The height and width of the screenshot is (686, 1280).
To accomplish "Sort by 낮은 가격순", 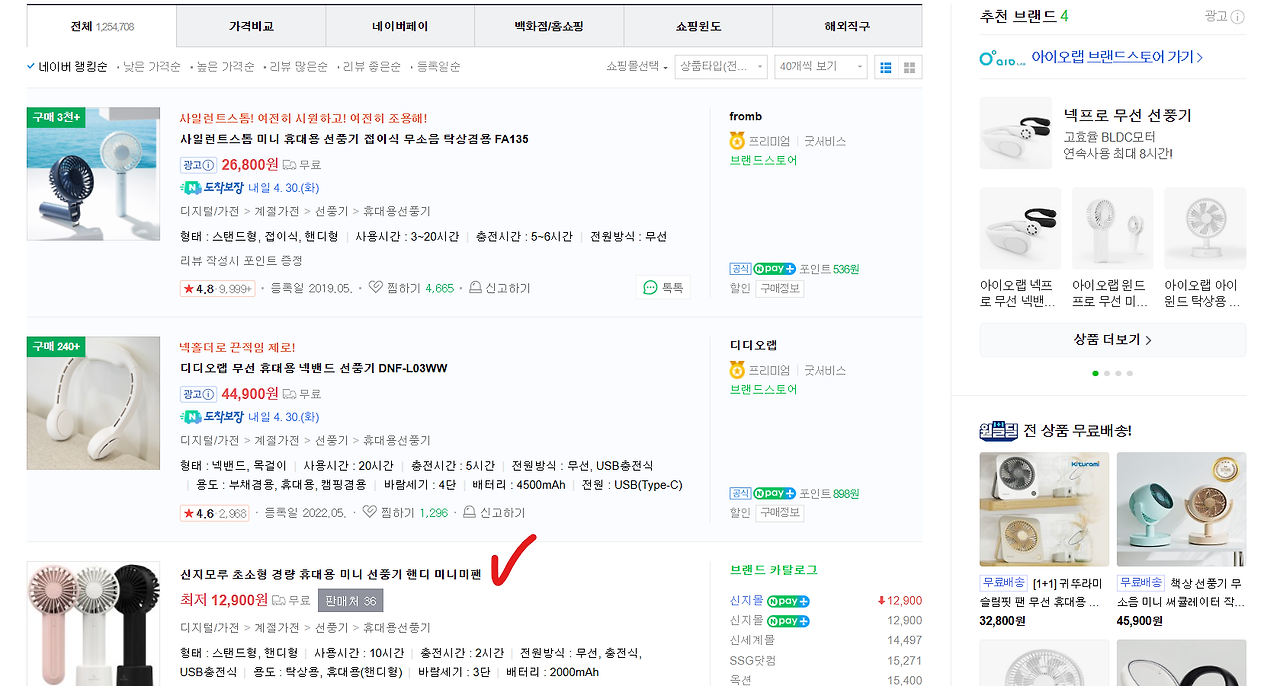I will [x=151, y=67].
